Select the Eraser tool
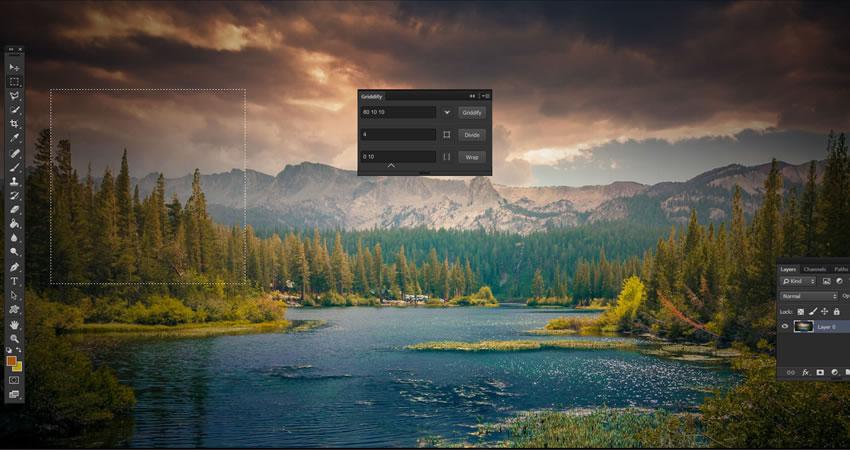Screen dimensions: 850x450 click(14, 210)
